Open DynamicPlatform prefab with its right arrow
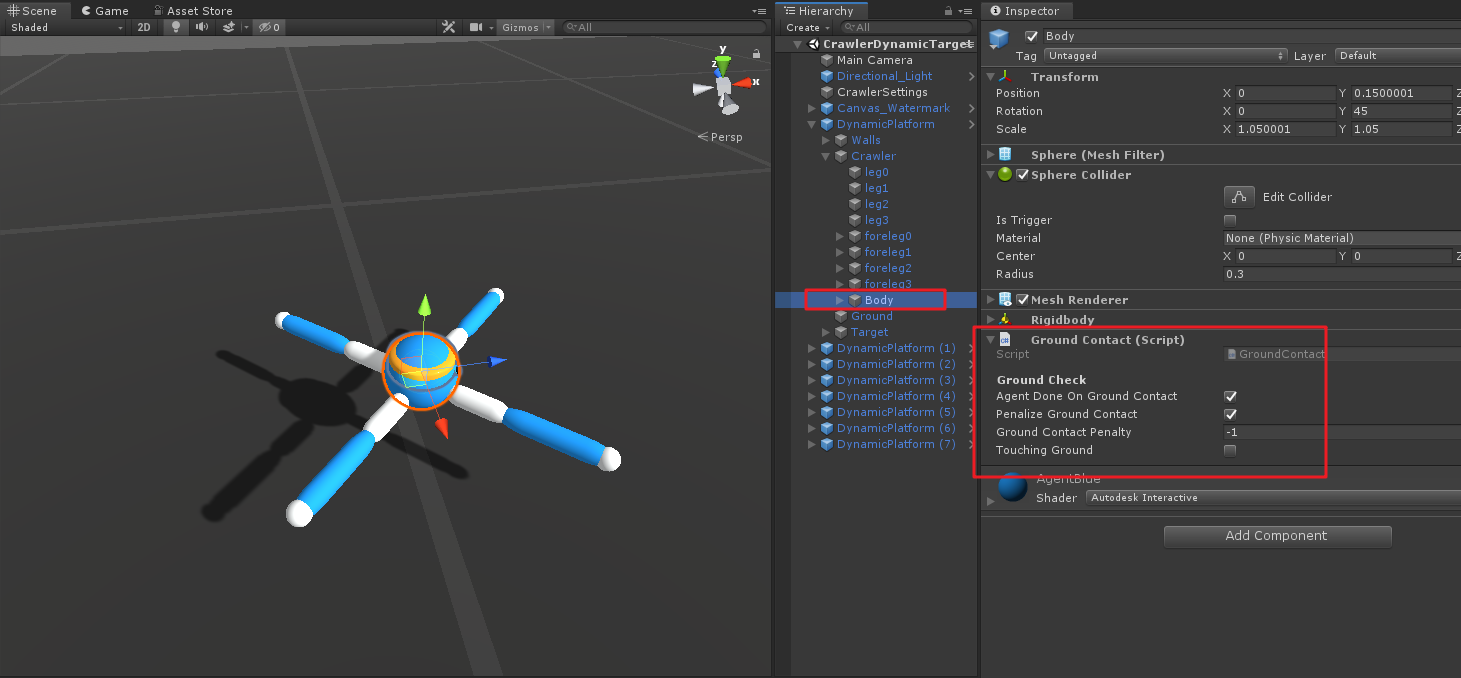The image size is (1461, 678). coord(971,124)
